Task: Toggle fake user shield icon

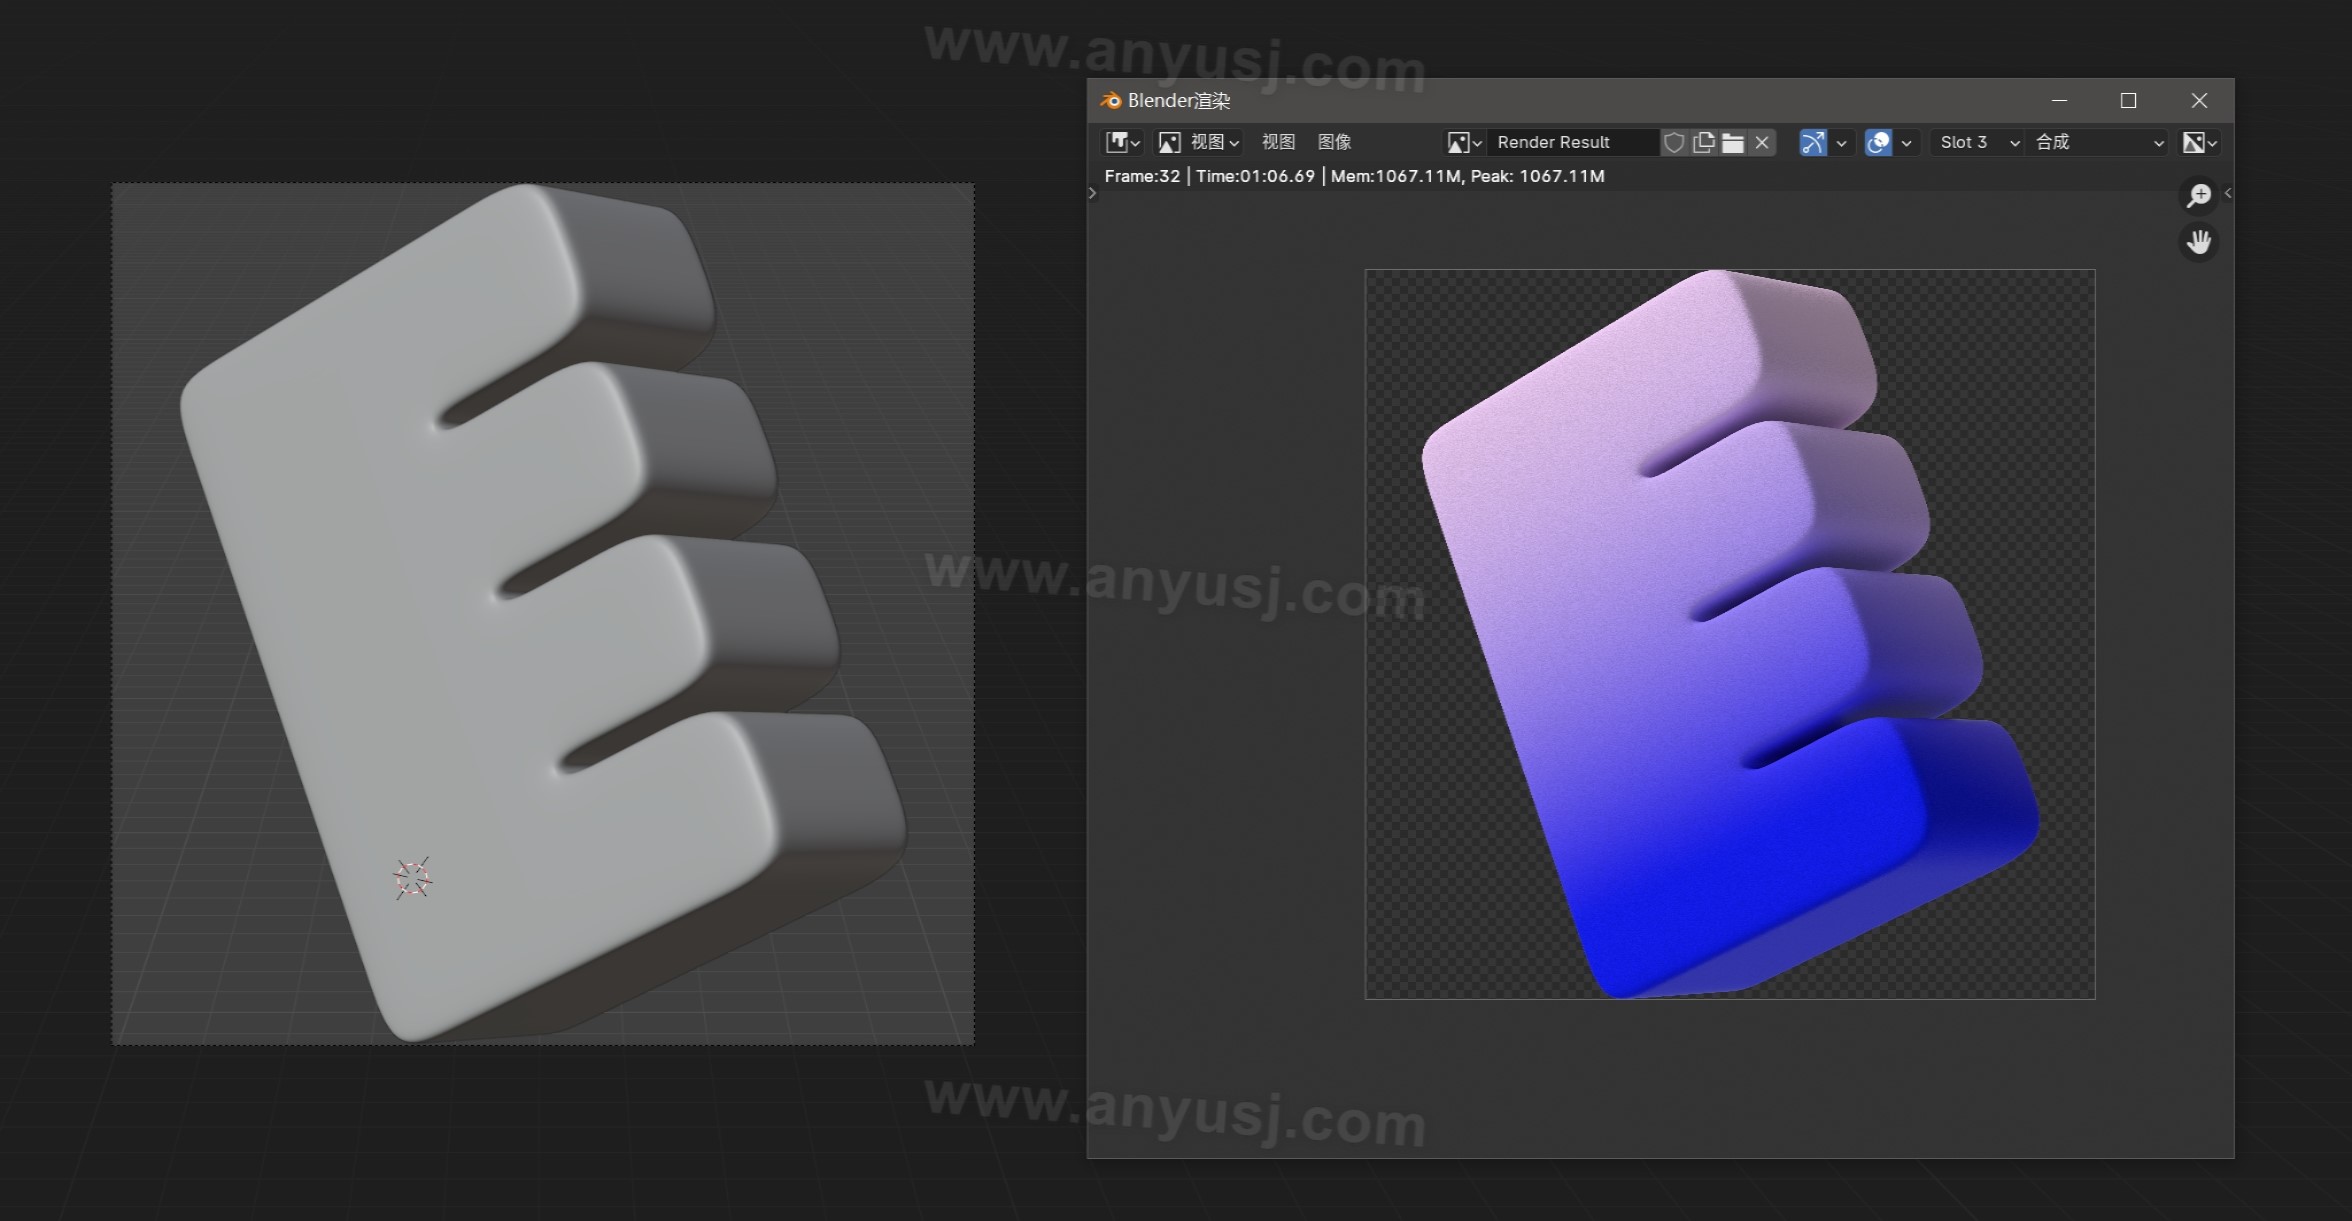Action: pos(1674,143)
